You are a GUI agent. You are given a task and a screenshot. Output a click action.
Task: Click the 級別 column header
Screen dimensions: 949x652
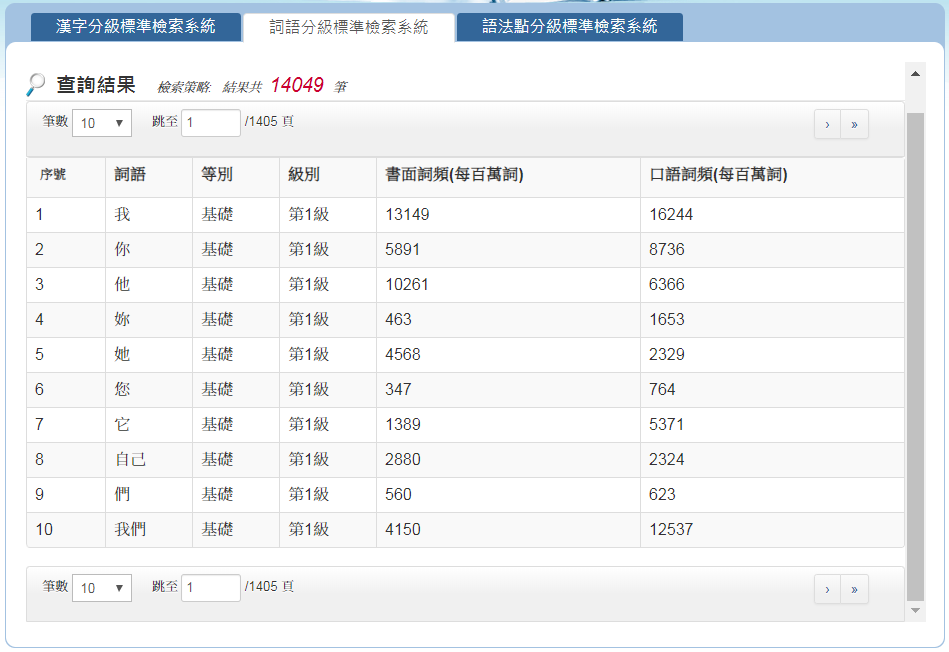(x=304, y=175)
